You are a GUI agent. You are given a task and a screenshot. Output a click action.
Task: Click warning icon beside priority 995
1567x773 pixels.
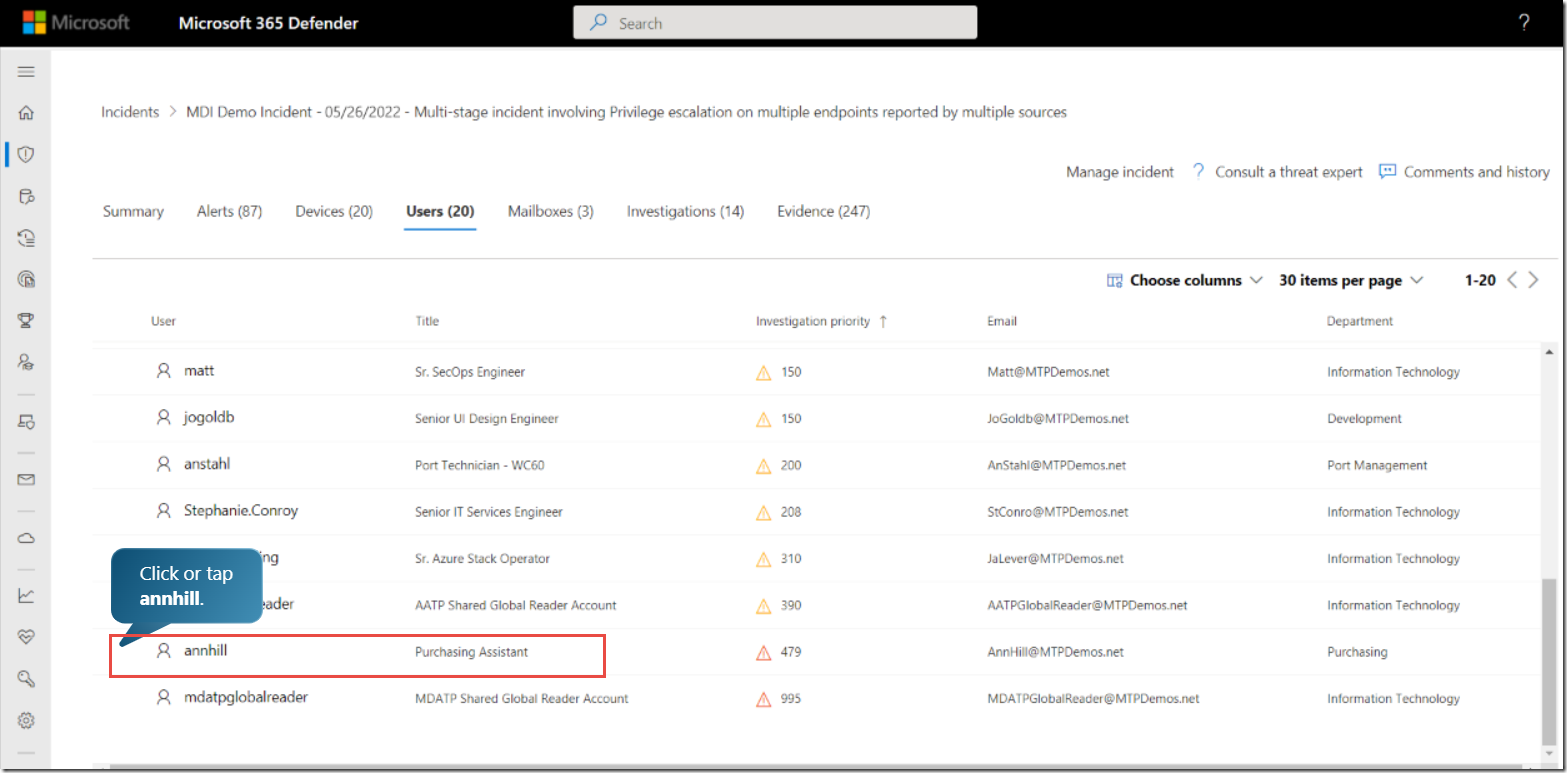click(764, 699)
